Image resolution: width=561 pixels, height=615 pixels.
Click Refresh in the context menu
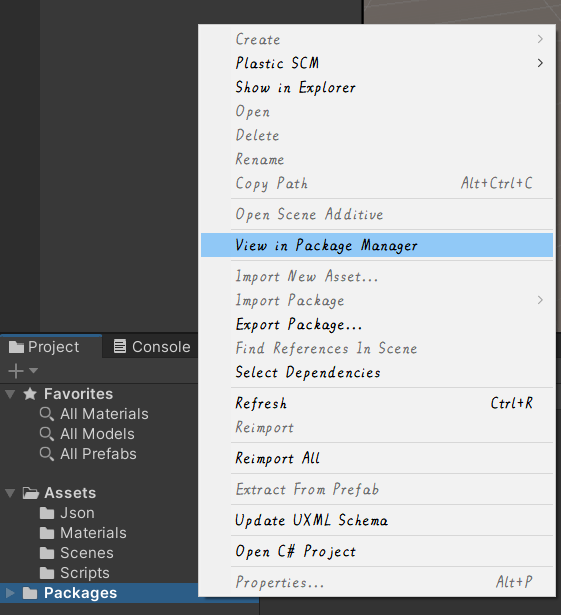pos(377,403)
